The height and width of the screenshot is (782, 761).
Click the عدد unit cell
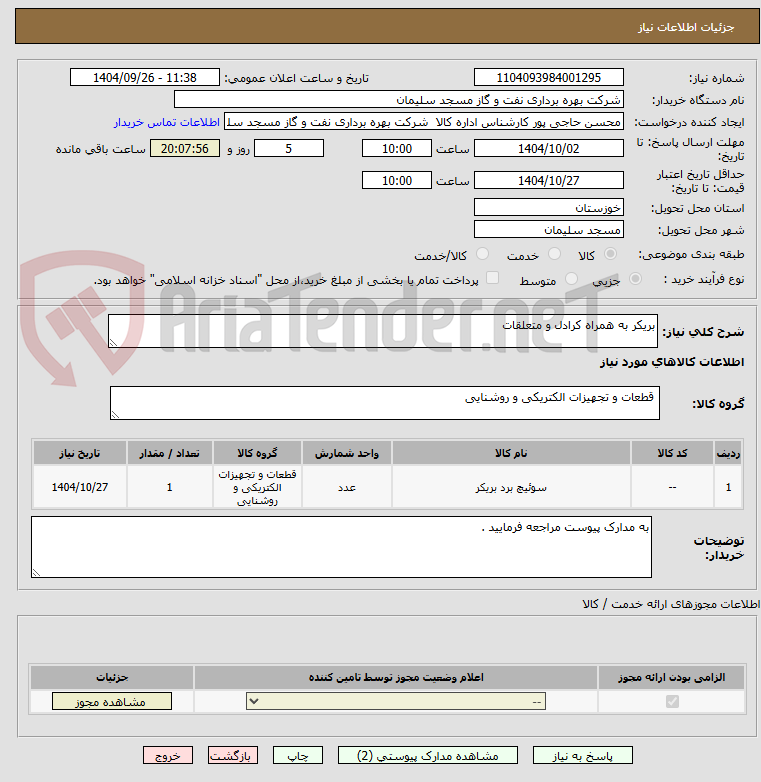347,487
